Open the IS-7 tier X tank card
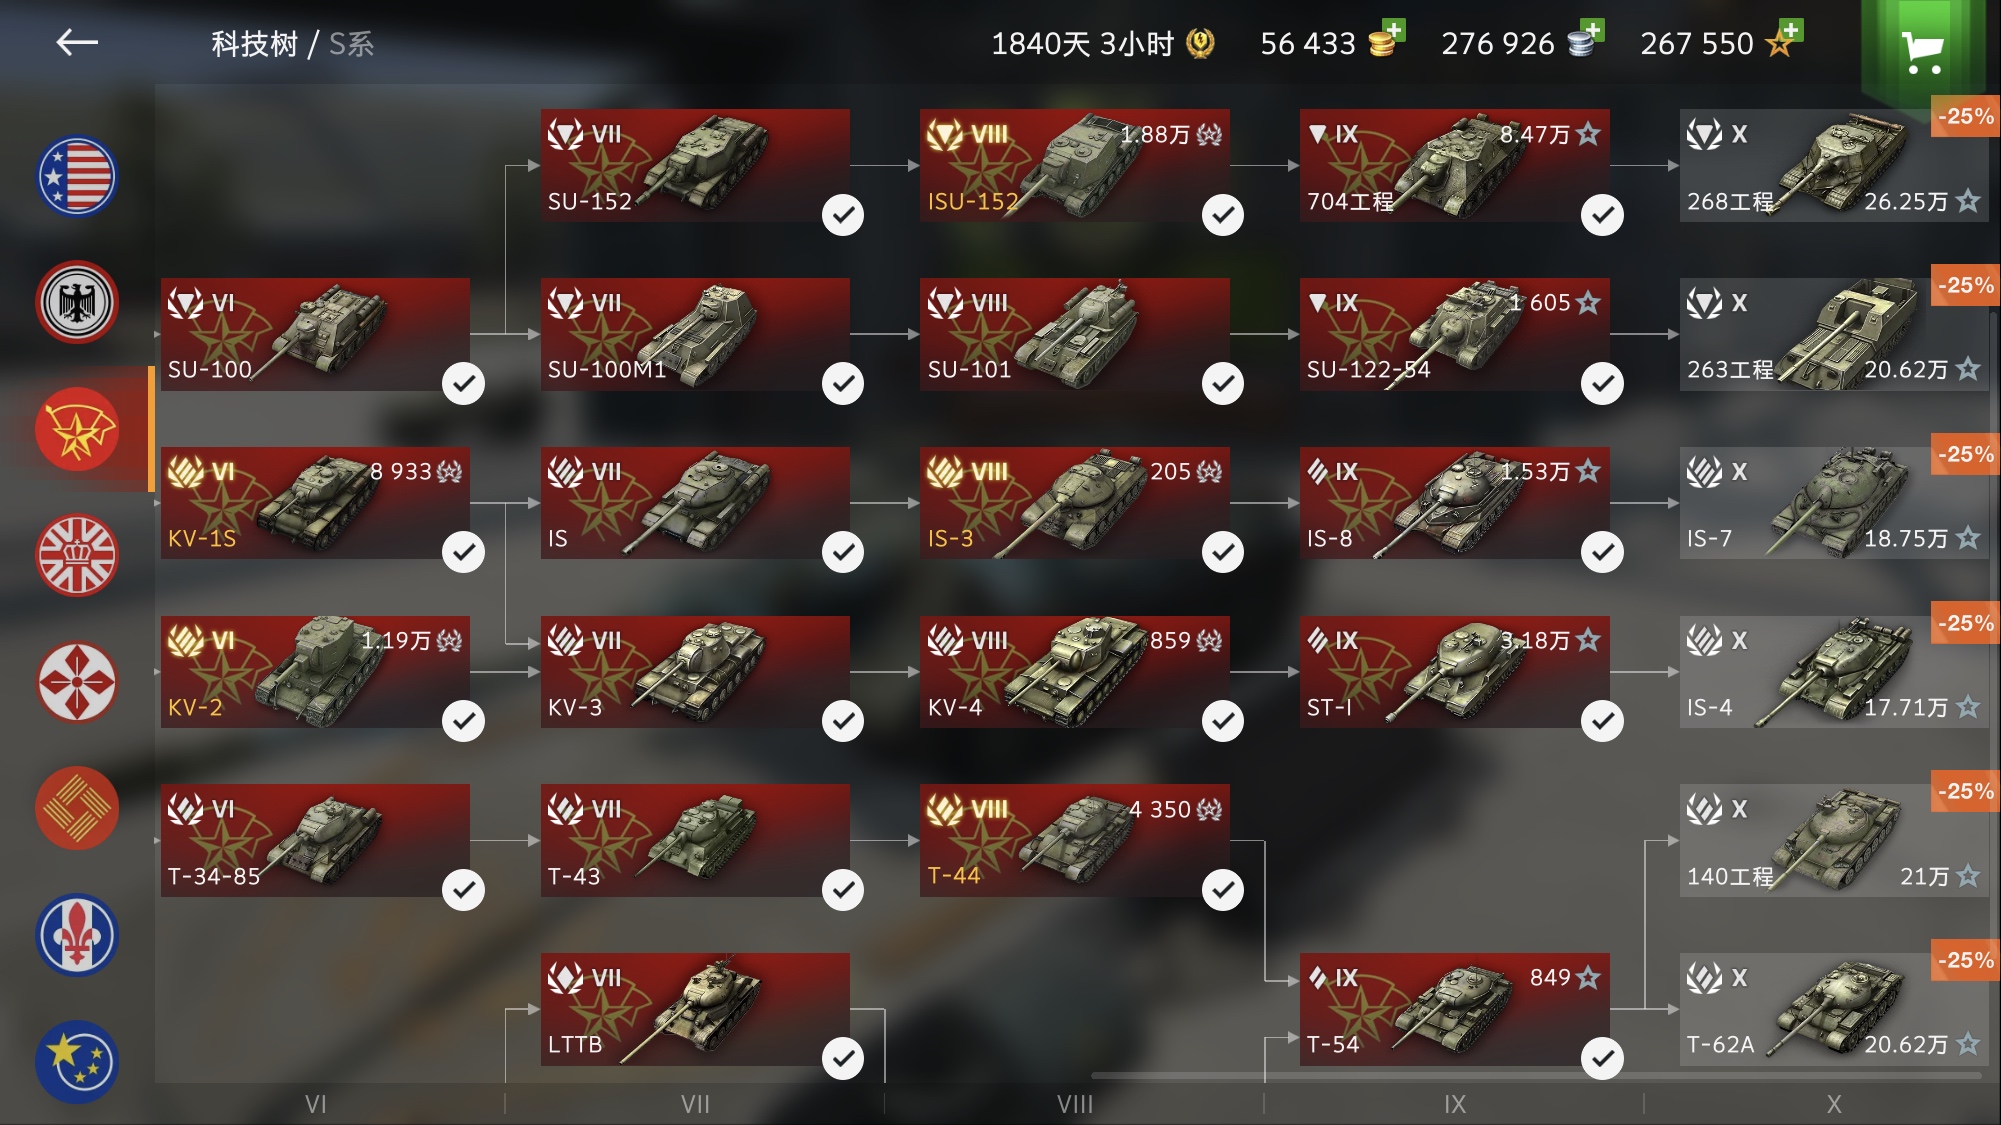 [x=1834, y=503]
